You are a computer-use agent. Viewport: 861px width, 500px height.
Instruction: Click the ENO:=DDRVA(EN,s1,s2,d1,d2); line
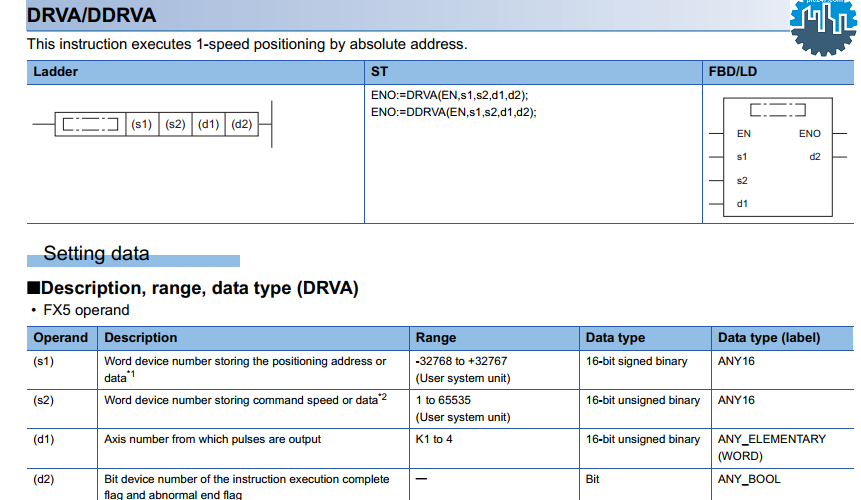pyautogui.click(x=454, y=112)
